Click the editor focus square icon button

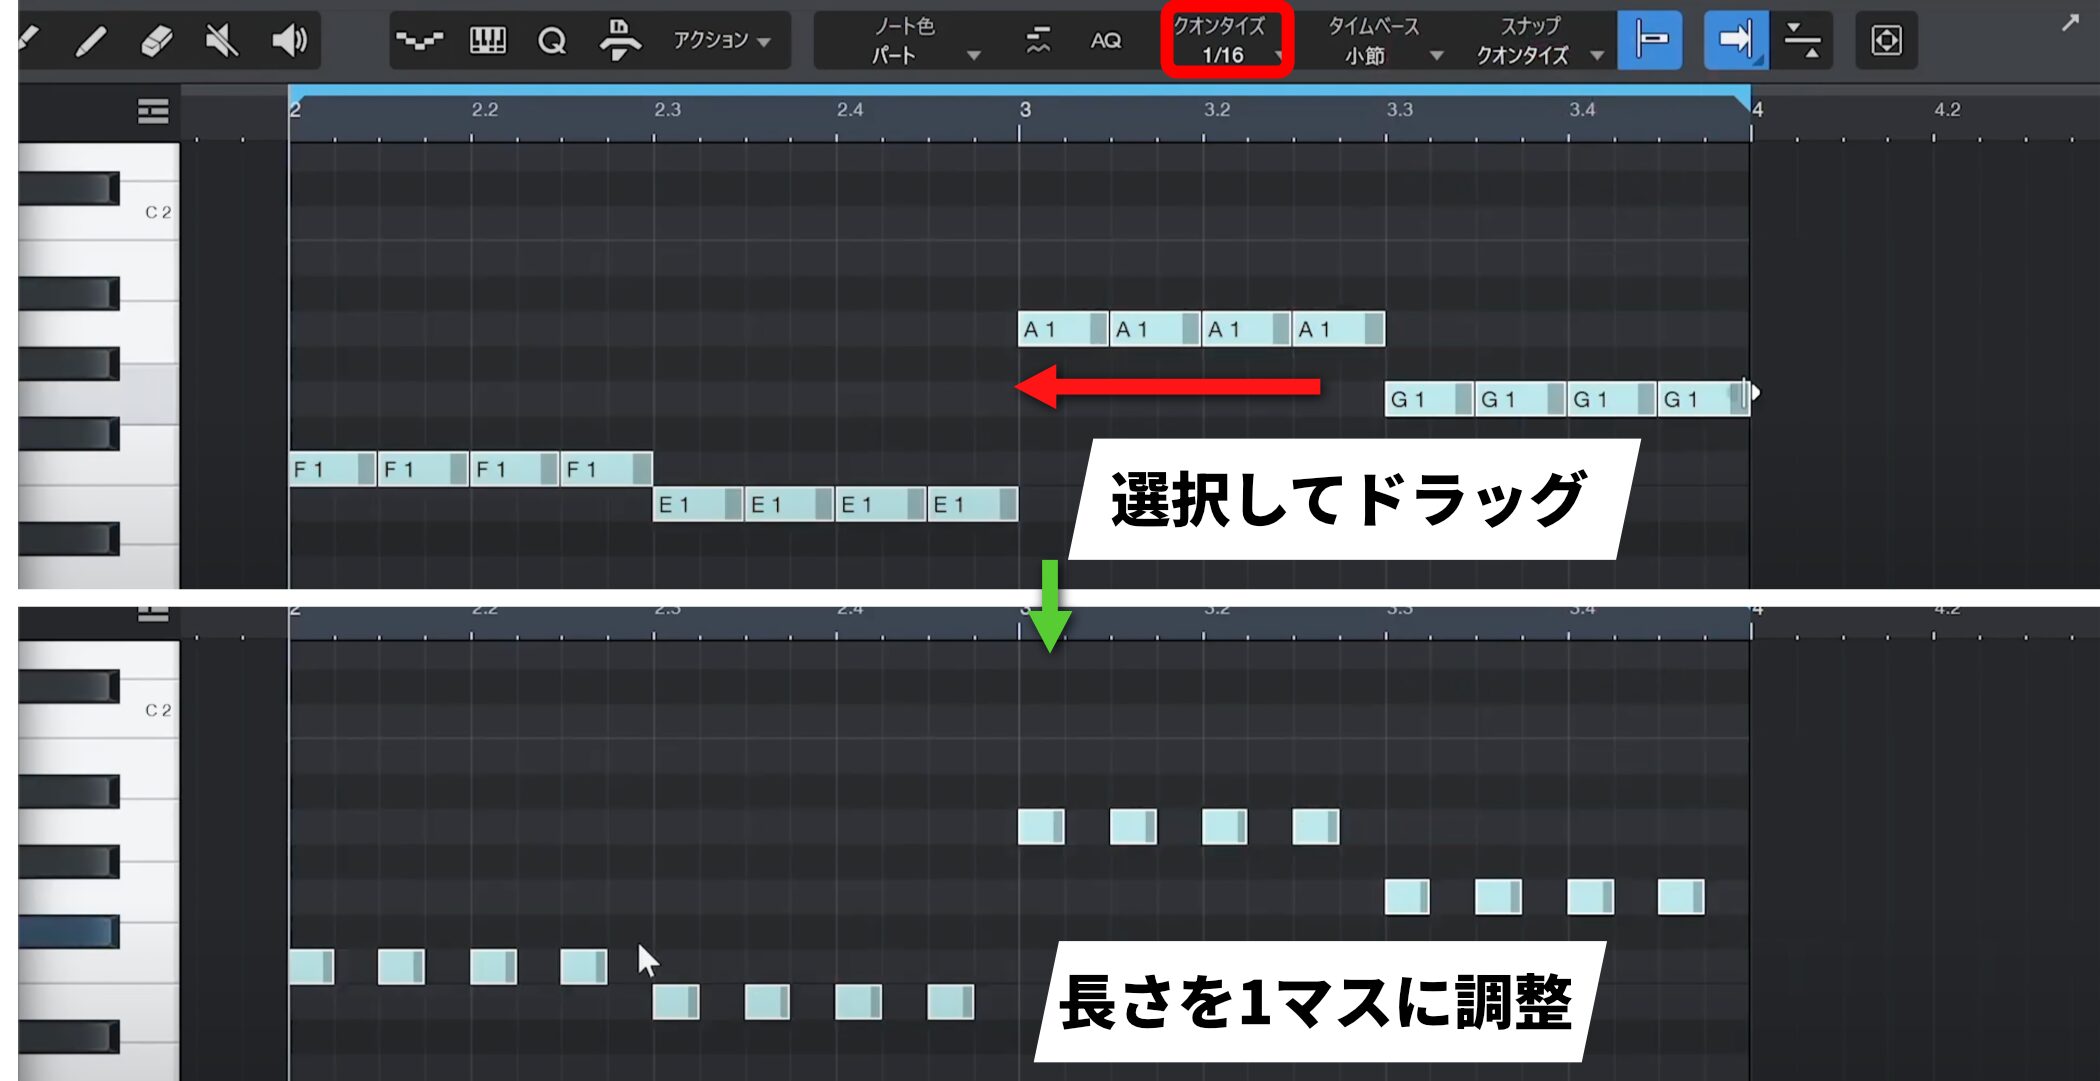(1886, 41)
